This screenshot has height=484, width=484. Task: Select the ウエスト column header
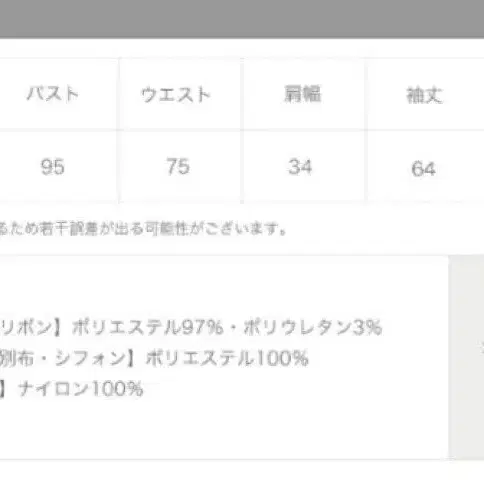[x=176, y=95]
